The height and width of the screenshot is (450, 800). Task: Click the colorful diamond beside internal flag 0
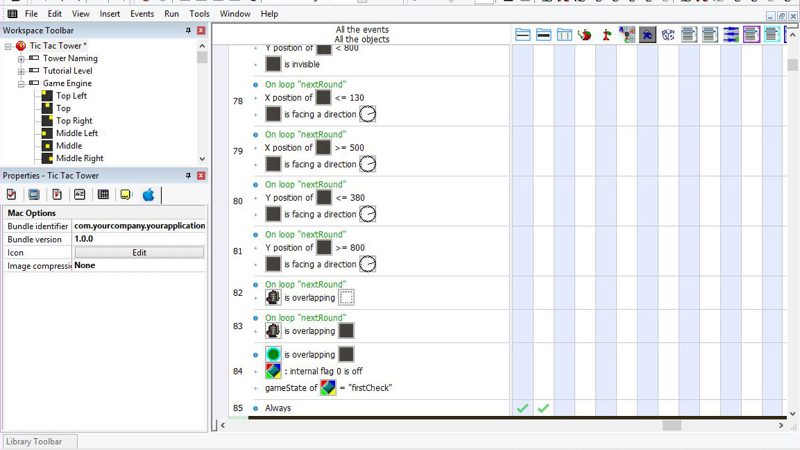pyautogui.click(x=273, y=371)
